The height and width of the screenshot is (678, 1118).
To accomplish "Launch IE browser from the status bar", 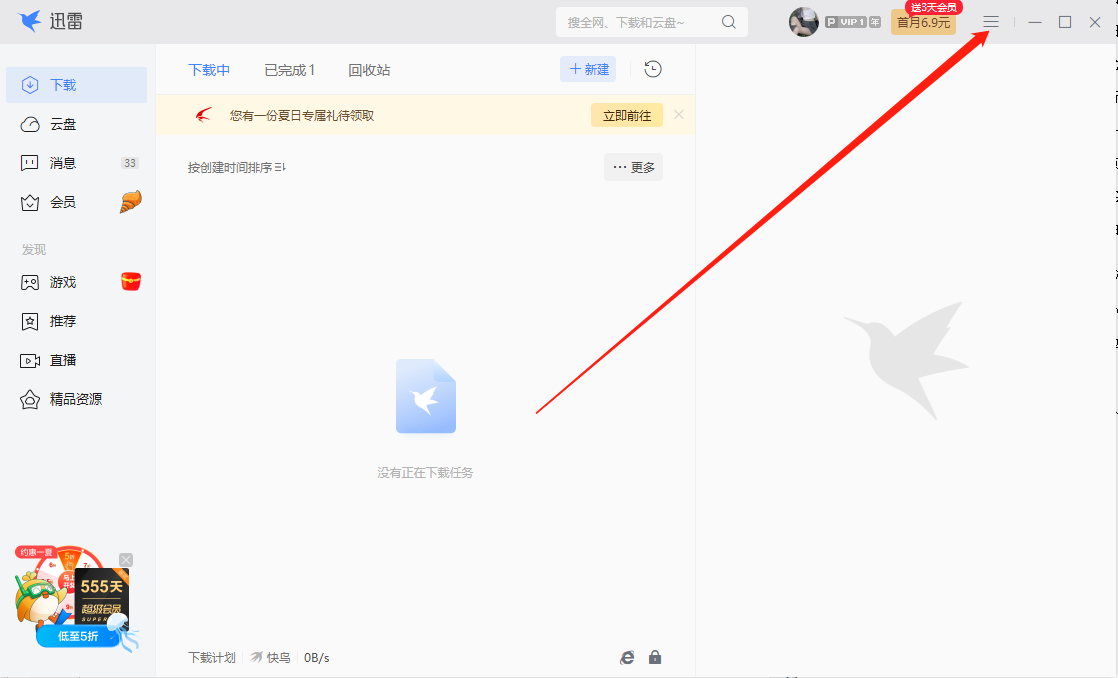I will (627, 657).
